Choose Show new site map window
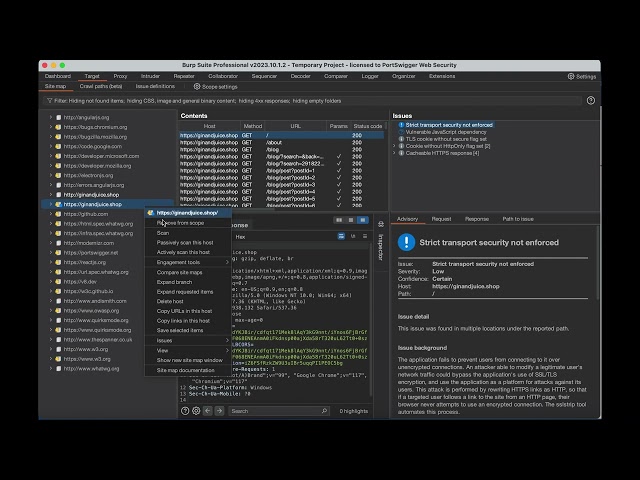Screen dimensions: 640x480 coord(188,360)
